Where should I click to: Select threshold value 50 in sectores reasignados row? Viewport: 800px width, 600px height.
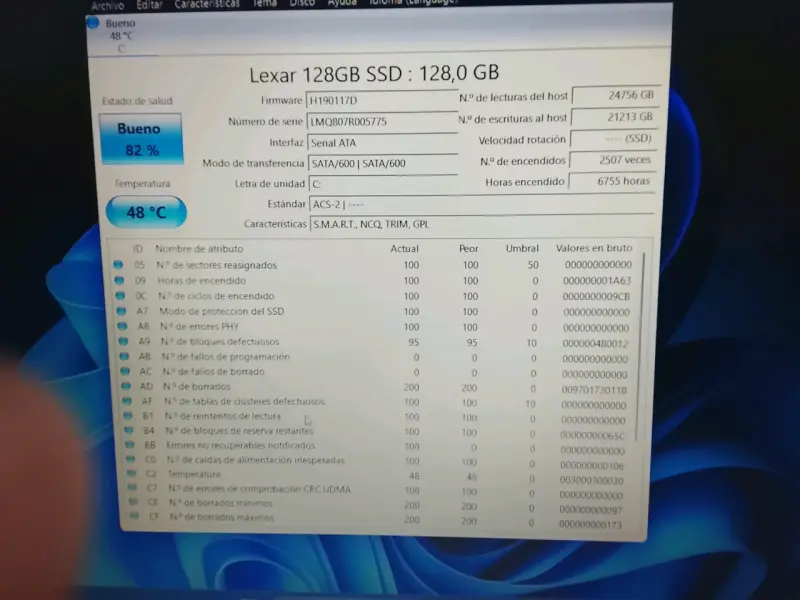click(533, 265)
